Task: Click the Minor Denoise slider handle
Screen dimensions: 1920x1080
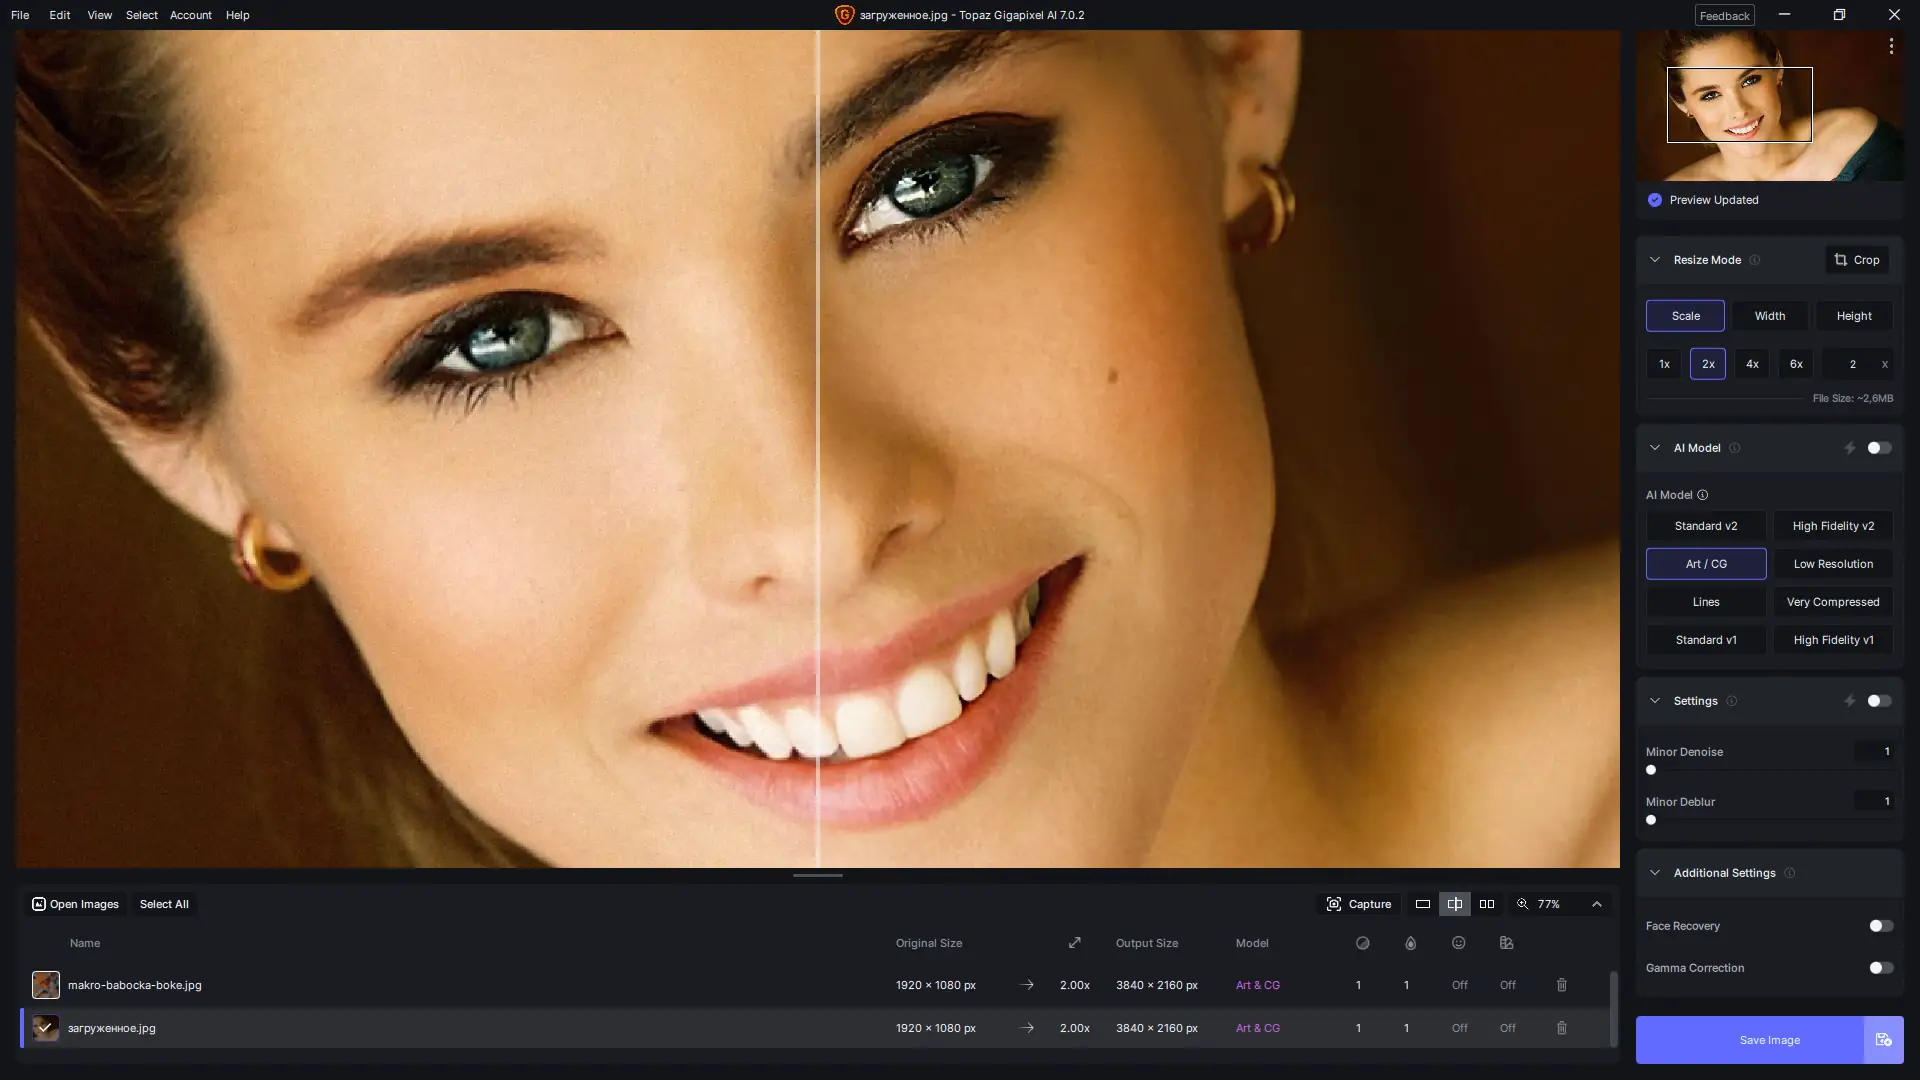Action: [1651, 770]
